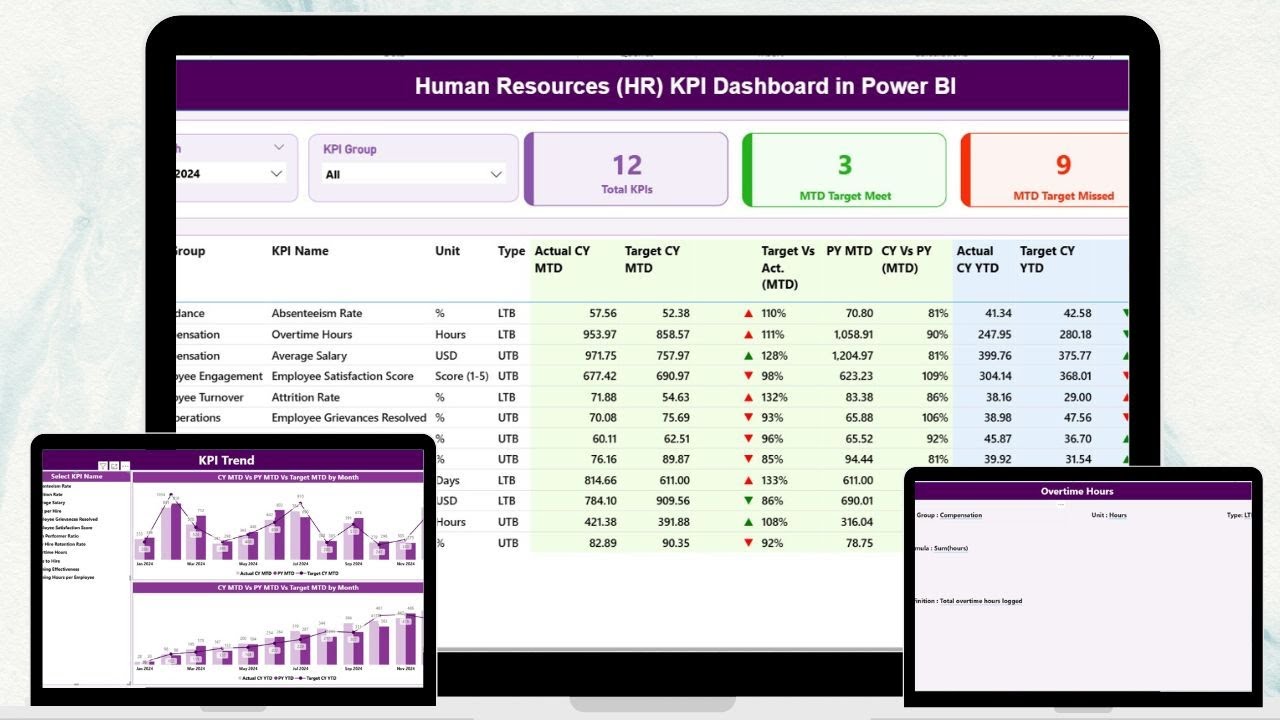Click the green down arrow beside 86%
This screenshot has height=720, width=1280.
pyautogui.click(x=748, y=501)
